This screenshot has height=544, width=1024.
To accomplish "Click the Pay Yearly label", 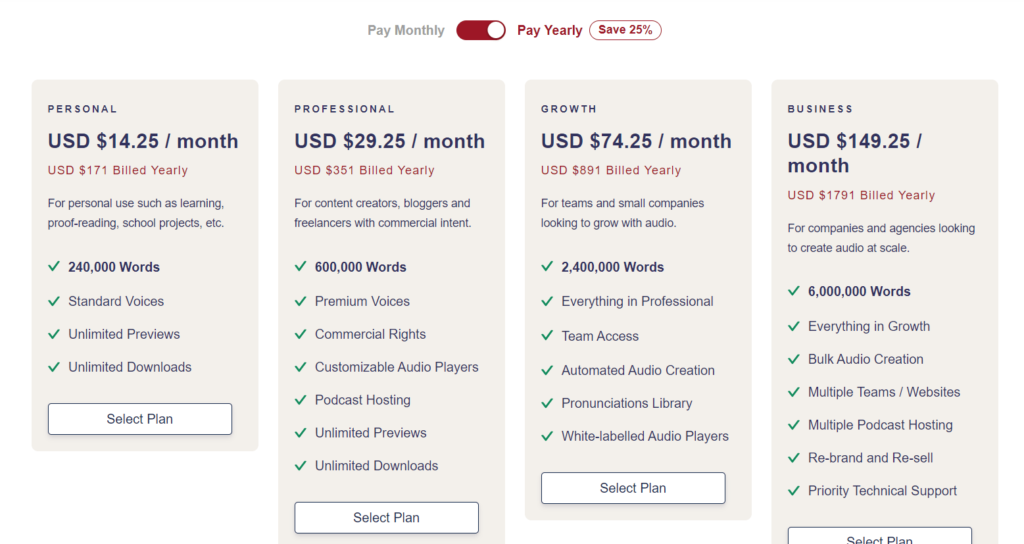I will (549, 30).
